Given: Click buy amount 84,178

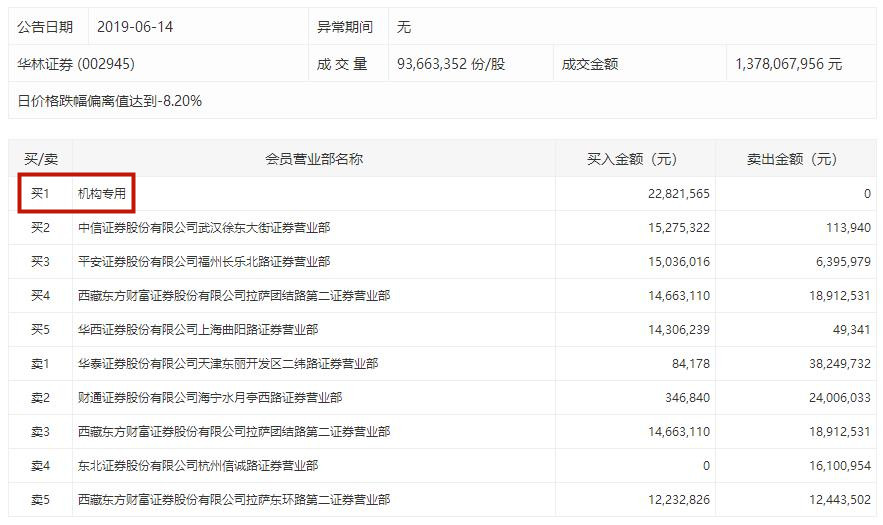Looking at the screenshot, I should [690, 364].
